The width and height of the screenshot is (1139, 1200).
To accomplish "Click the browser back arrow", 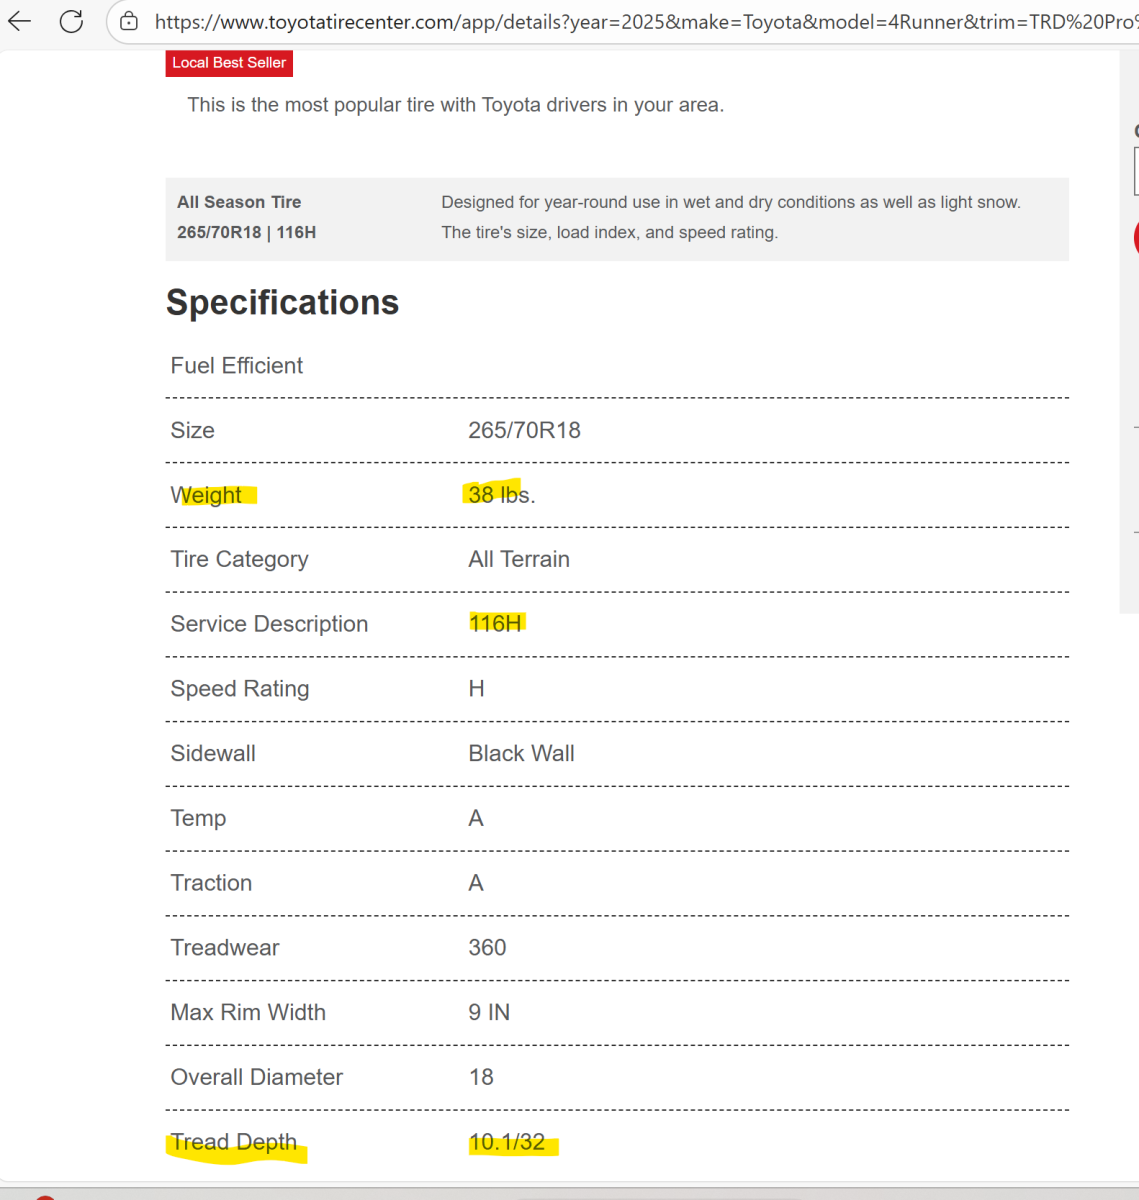I will tap(20, 21).
